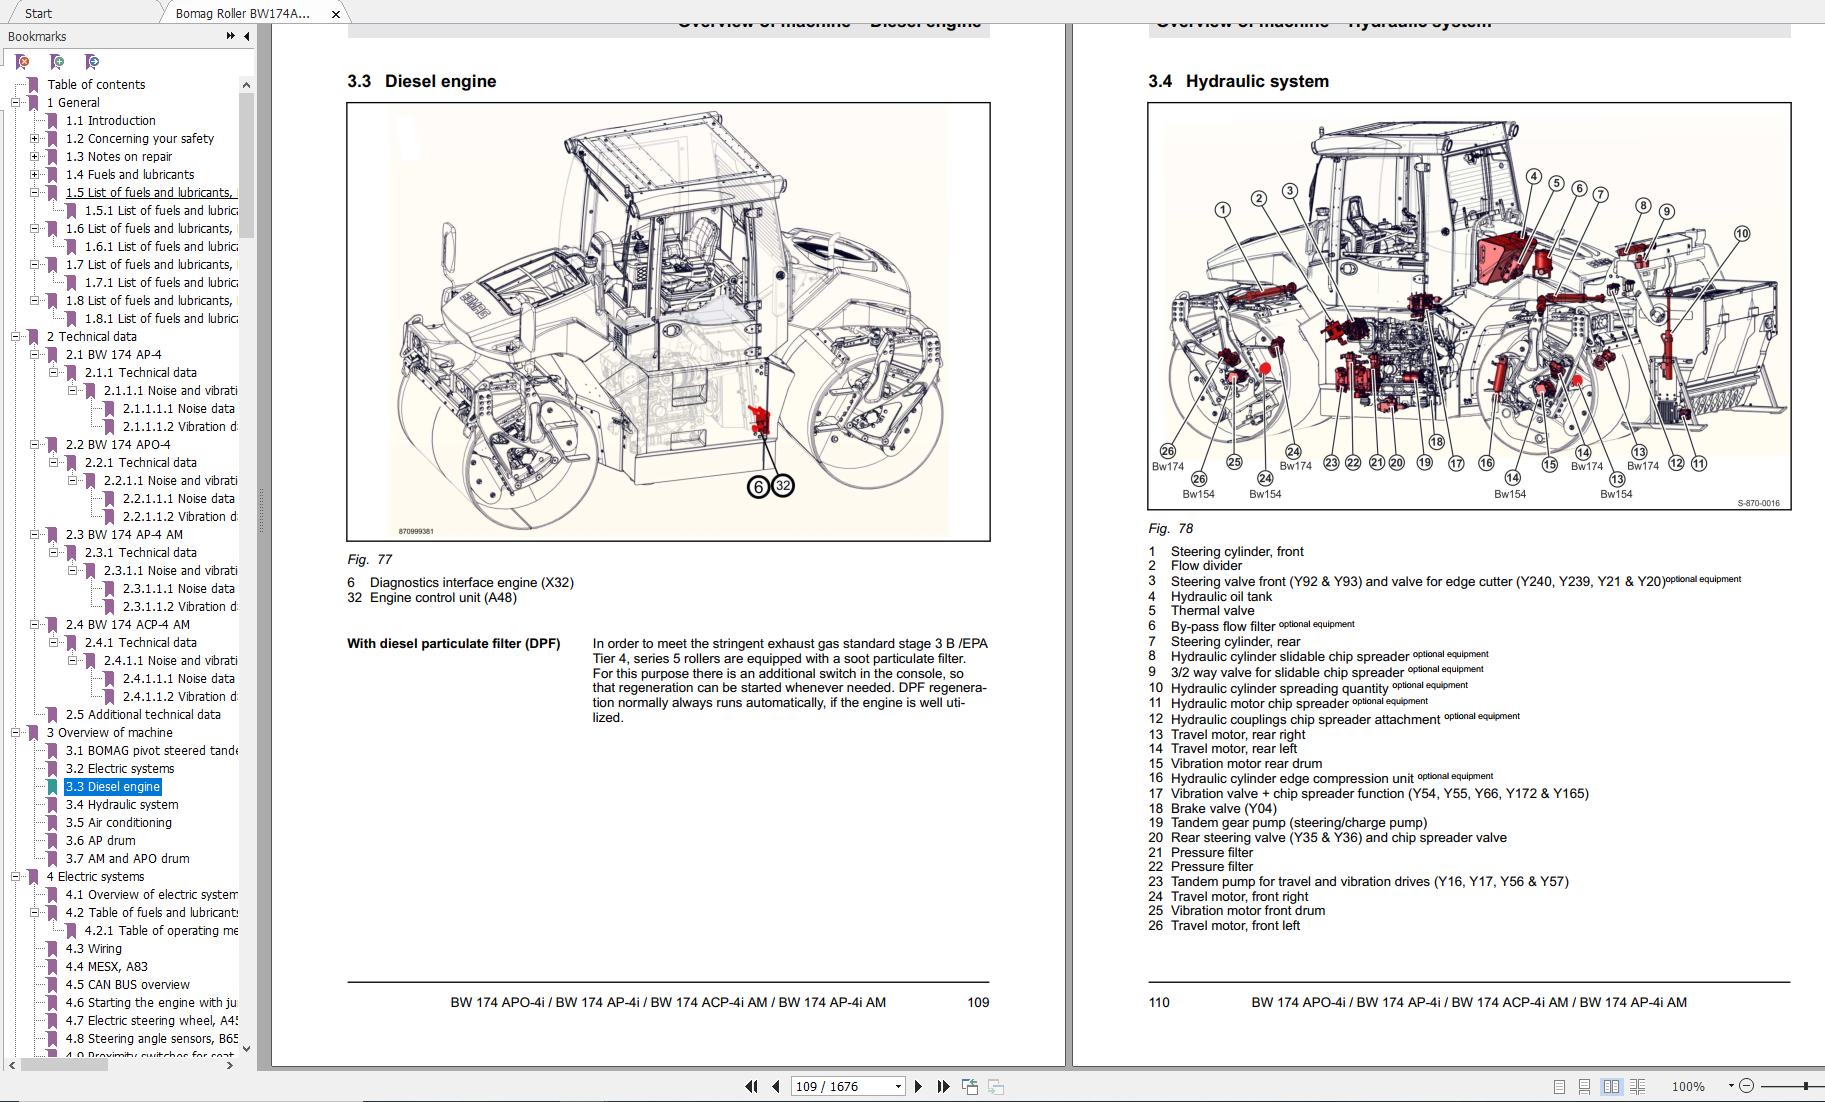Click the bookmark icon beside 4.5 CAN BUS overview
1825x1102 pixels.
pyautogui.click(x=52, y=985)
